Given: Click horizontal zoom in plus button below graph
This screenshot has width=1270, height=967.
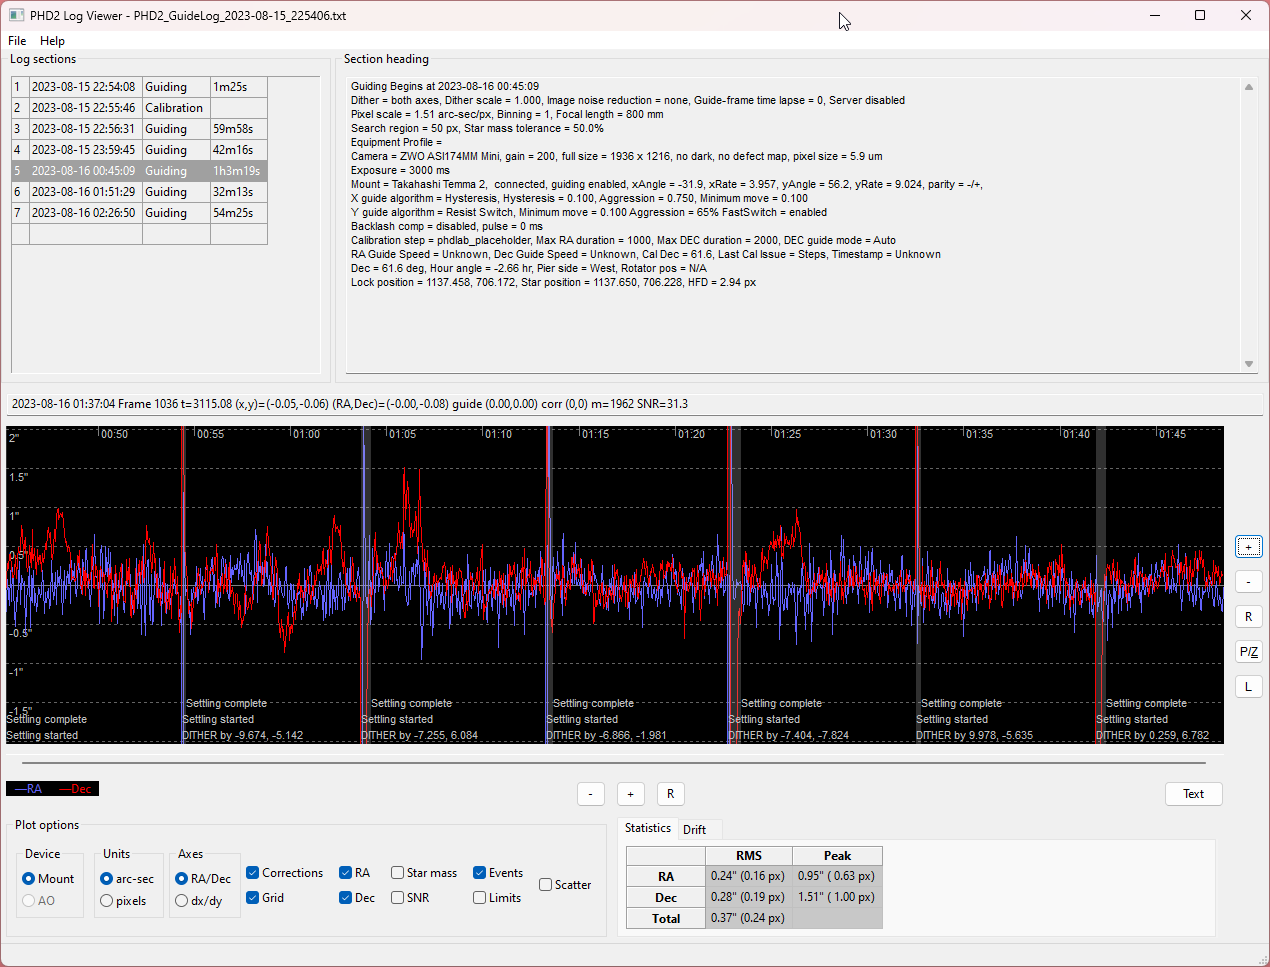Looking at the screenshot, I should 630,794.
